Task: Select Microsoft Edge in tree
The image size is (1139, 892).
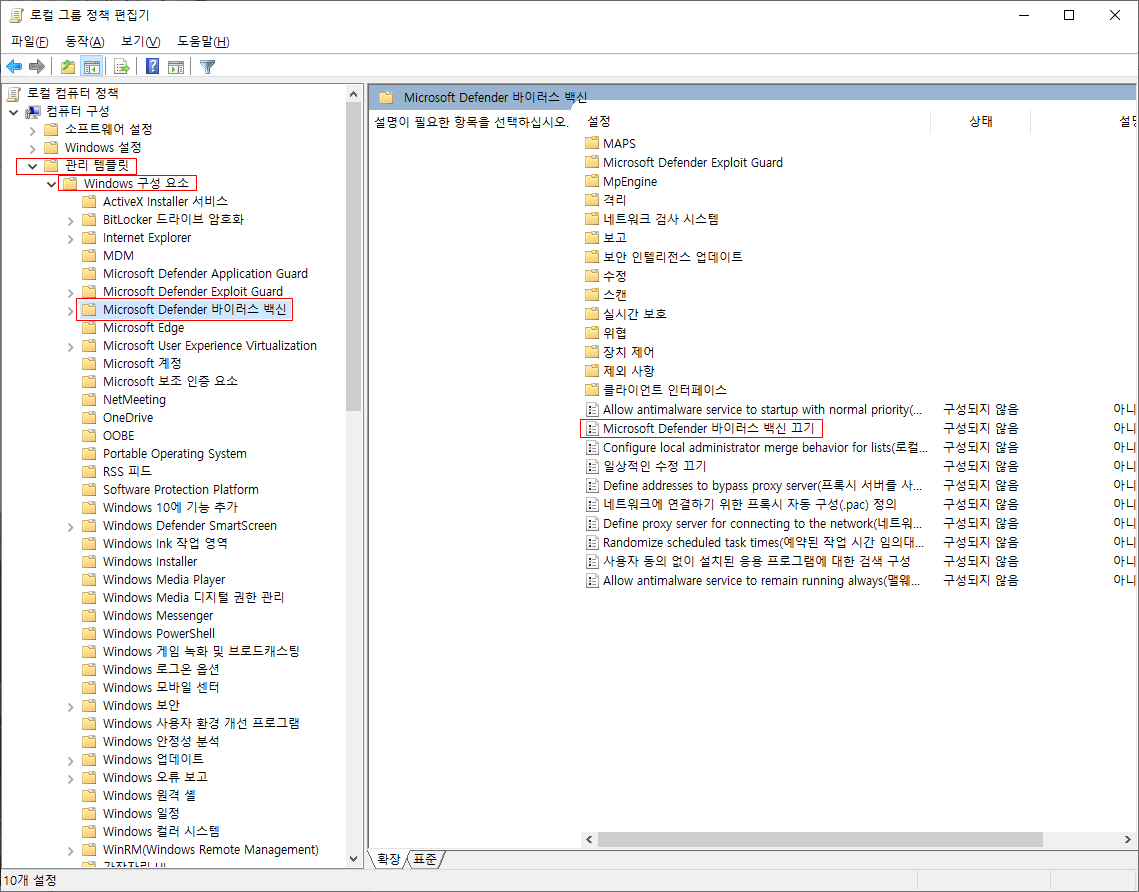Action: (143, 328)
